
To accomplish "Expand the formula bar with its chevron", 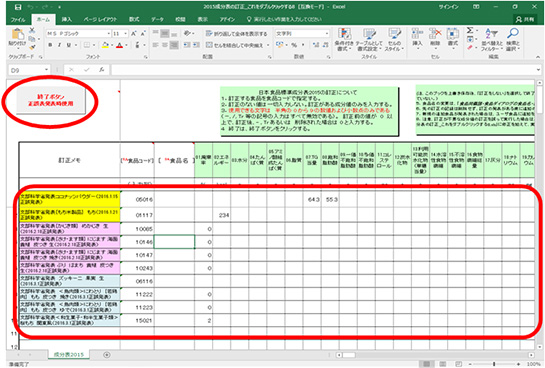I will click(x=538, y=70).
